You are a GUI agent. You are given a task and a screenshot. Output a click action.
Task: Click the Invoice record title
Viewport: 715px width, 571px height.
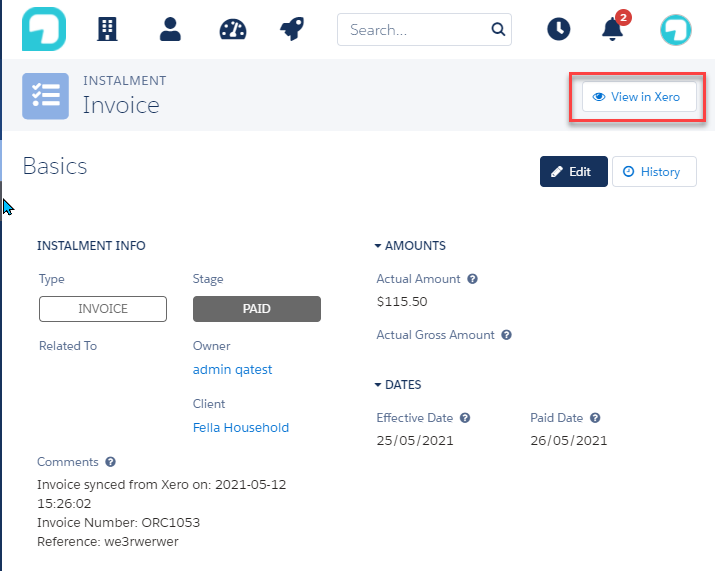[121, 105]
